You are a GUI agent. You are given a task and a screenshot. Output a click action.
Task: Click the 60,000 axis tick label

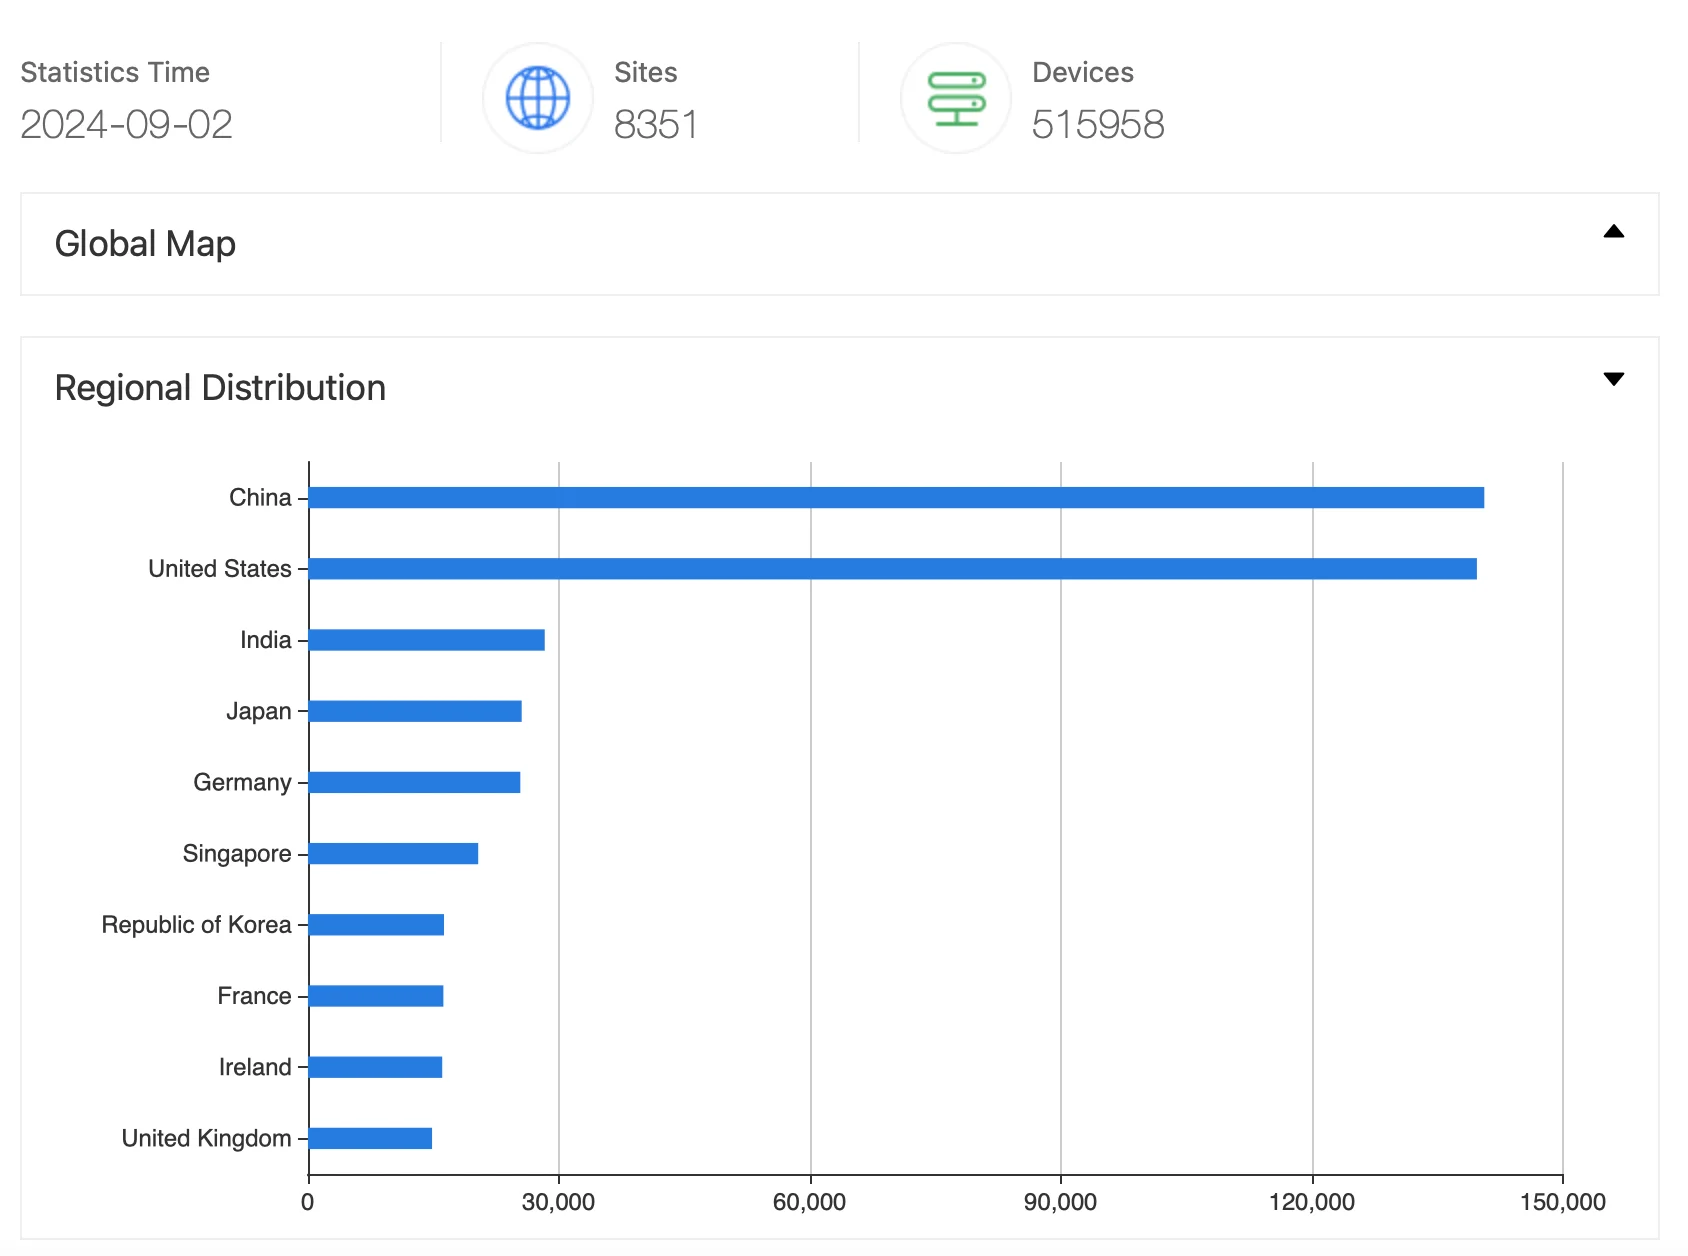click(810, 1202)
